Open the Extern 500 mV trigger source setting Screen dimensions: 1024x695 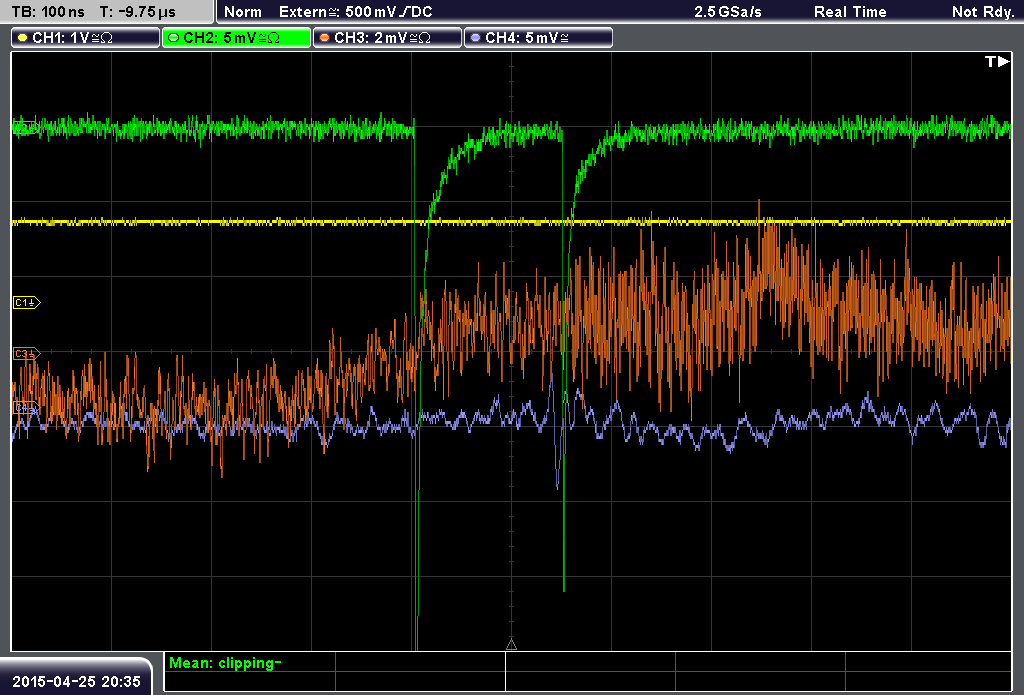pyautogui.click(x=355, y=12)
